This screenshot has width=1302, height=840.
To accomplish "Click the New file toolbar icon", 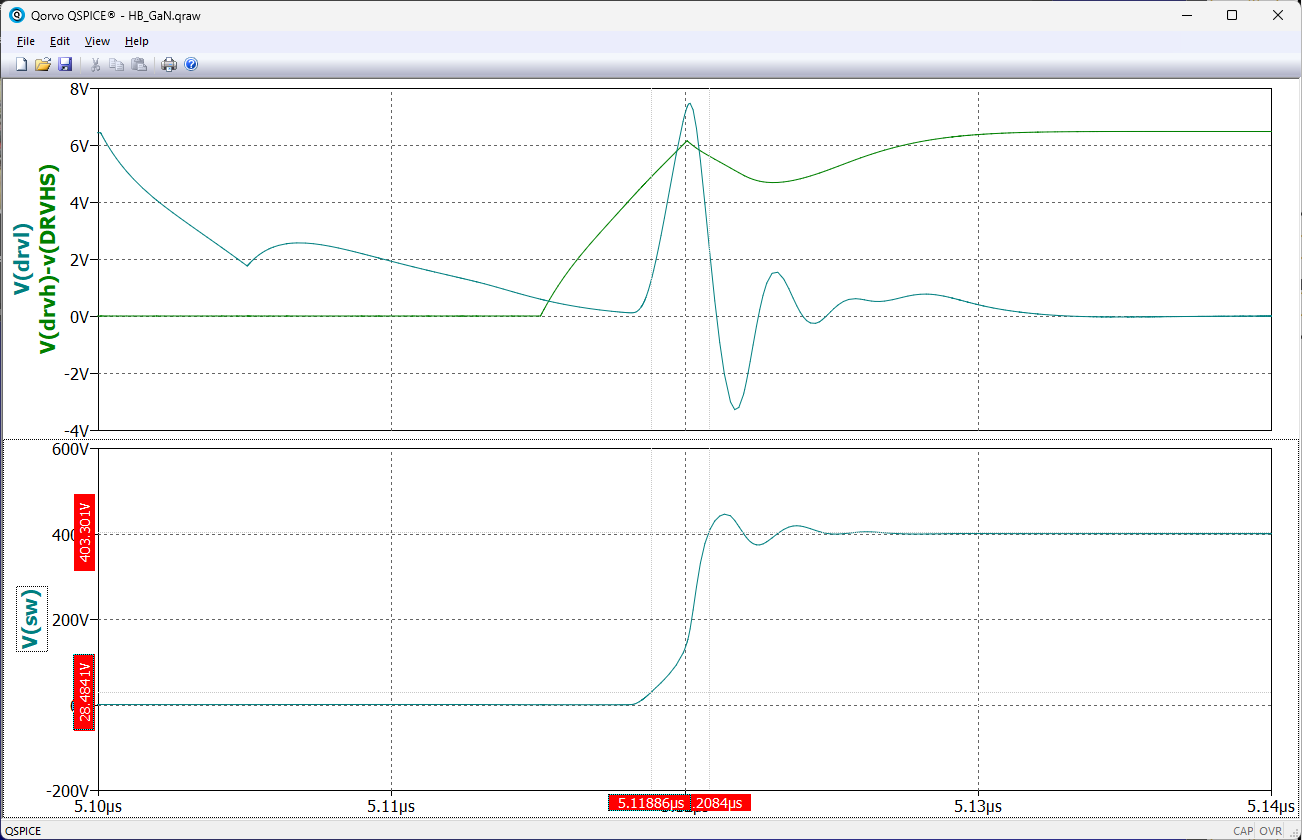I will click(22, 64).
